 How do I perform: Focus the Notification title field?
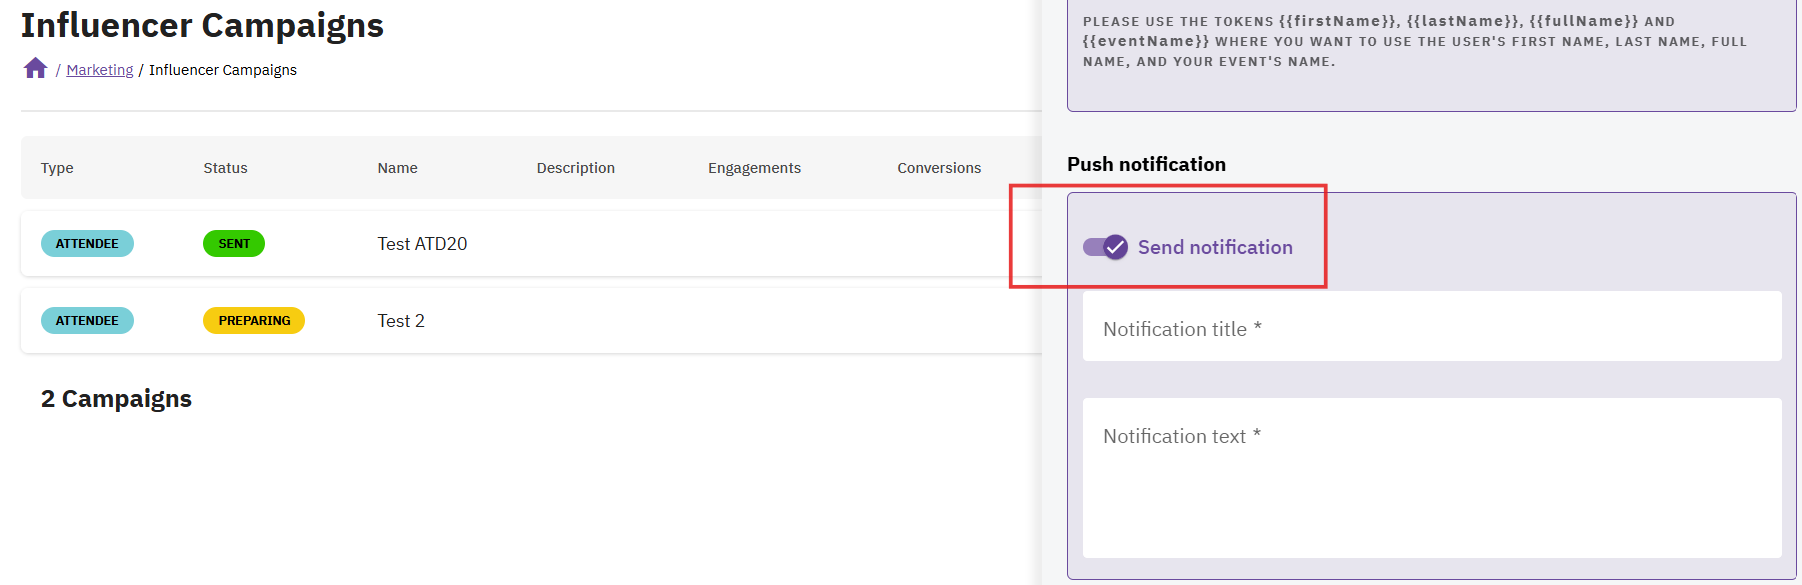click(x=1431, y=328)
